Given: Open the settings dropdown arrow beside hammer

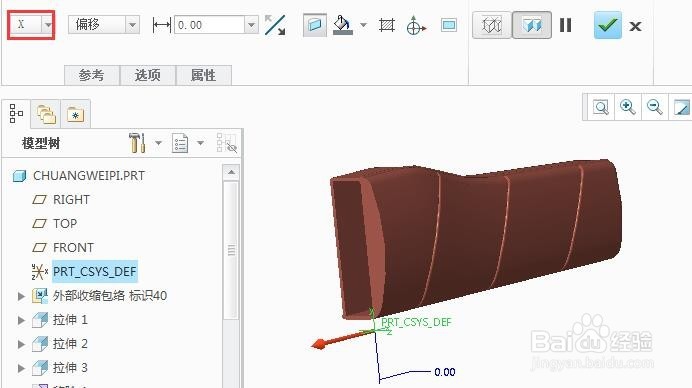Looking at the screenshot, I should [158, 143].
